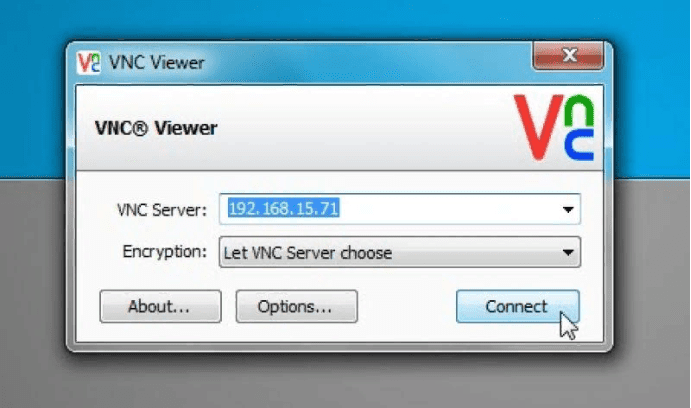This screenshot has width=691, height=408.
Task: Click the green n in the VNC logo
Action: [x=579, y=111]
